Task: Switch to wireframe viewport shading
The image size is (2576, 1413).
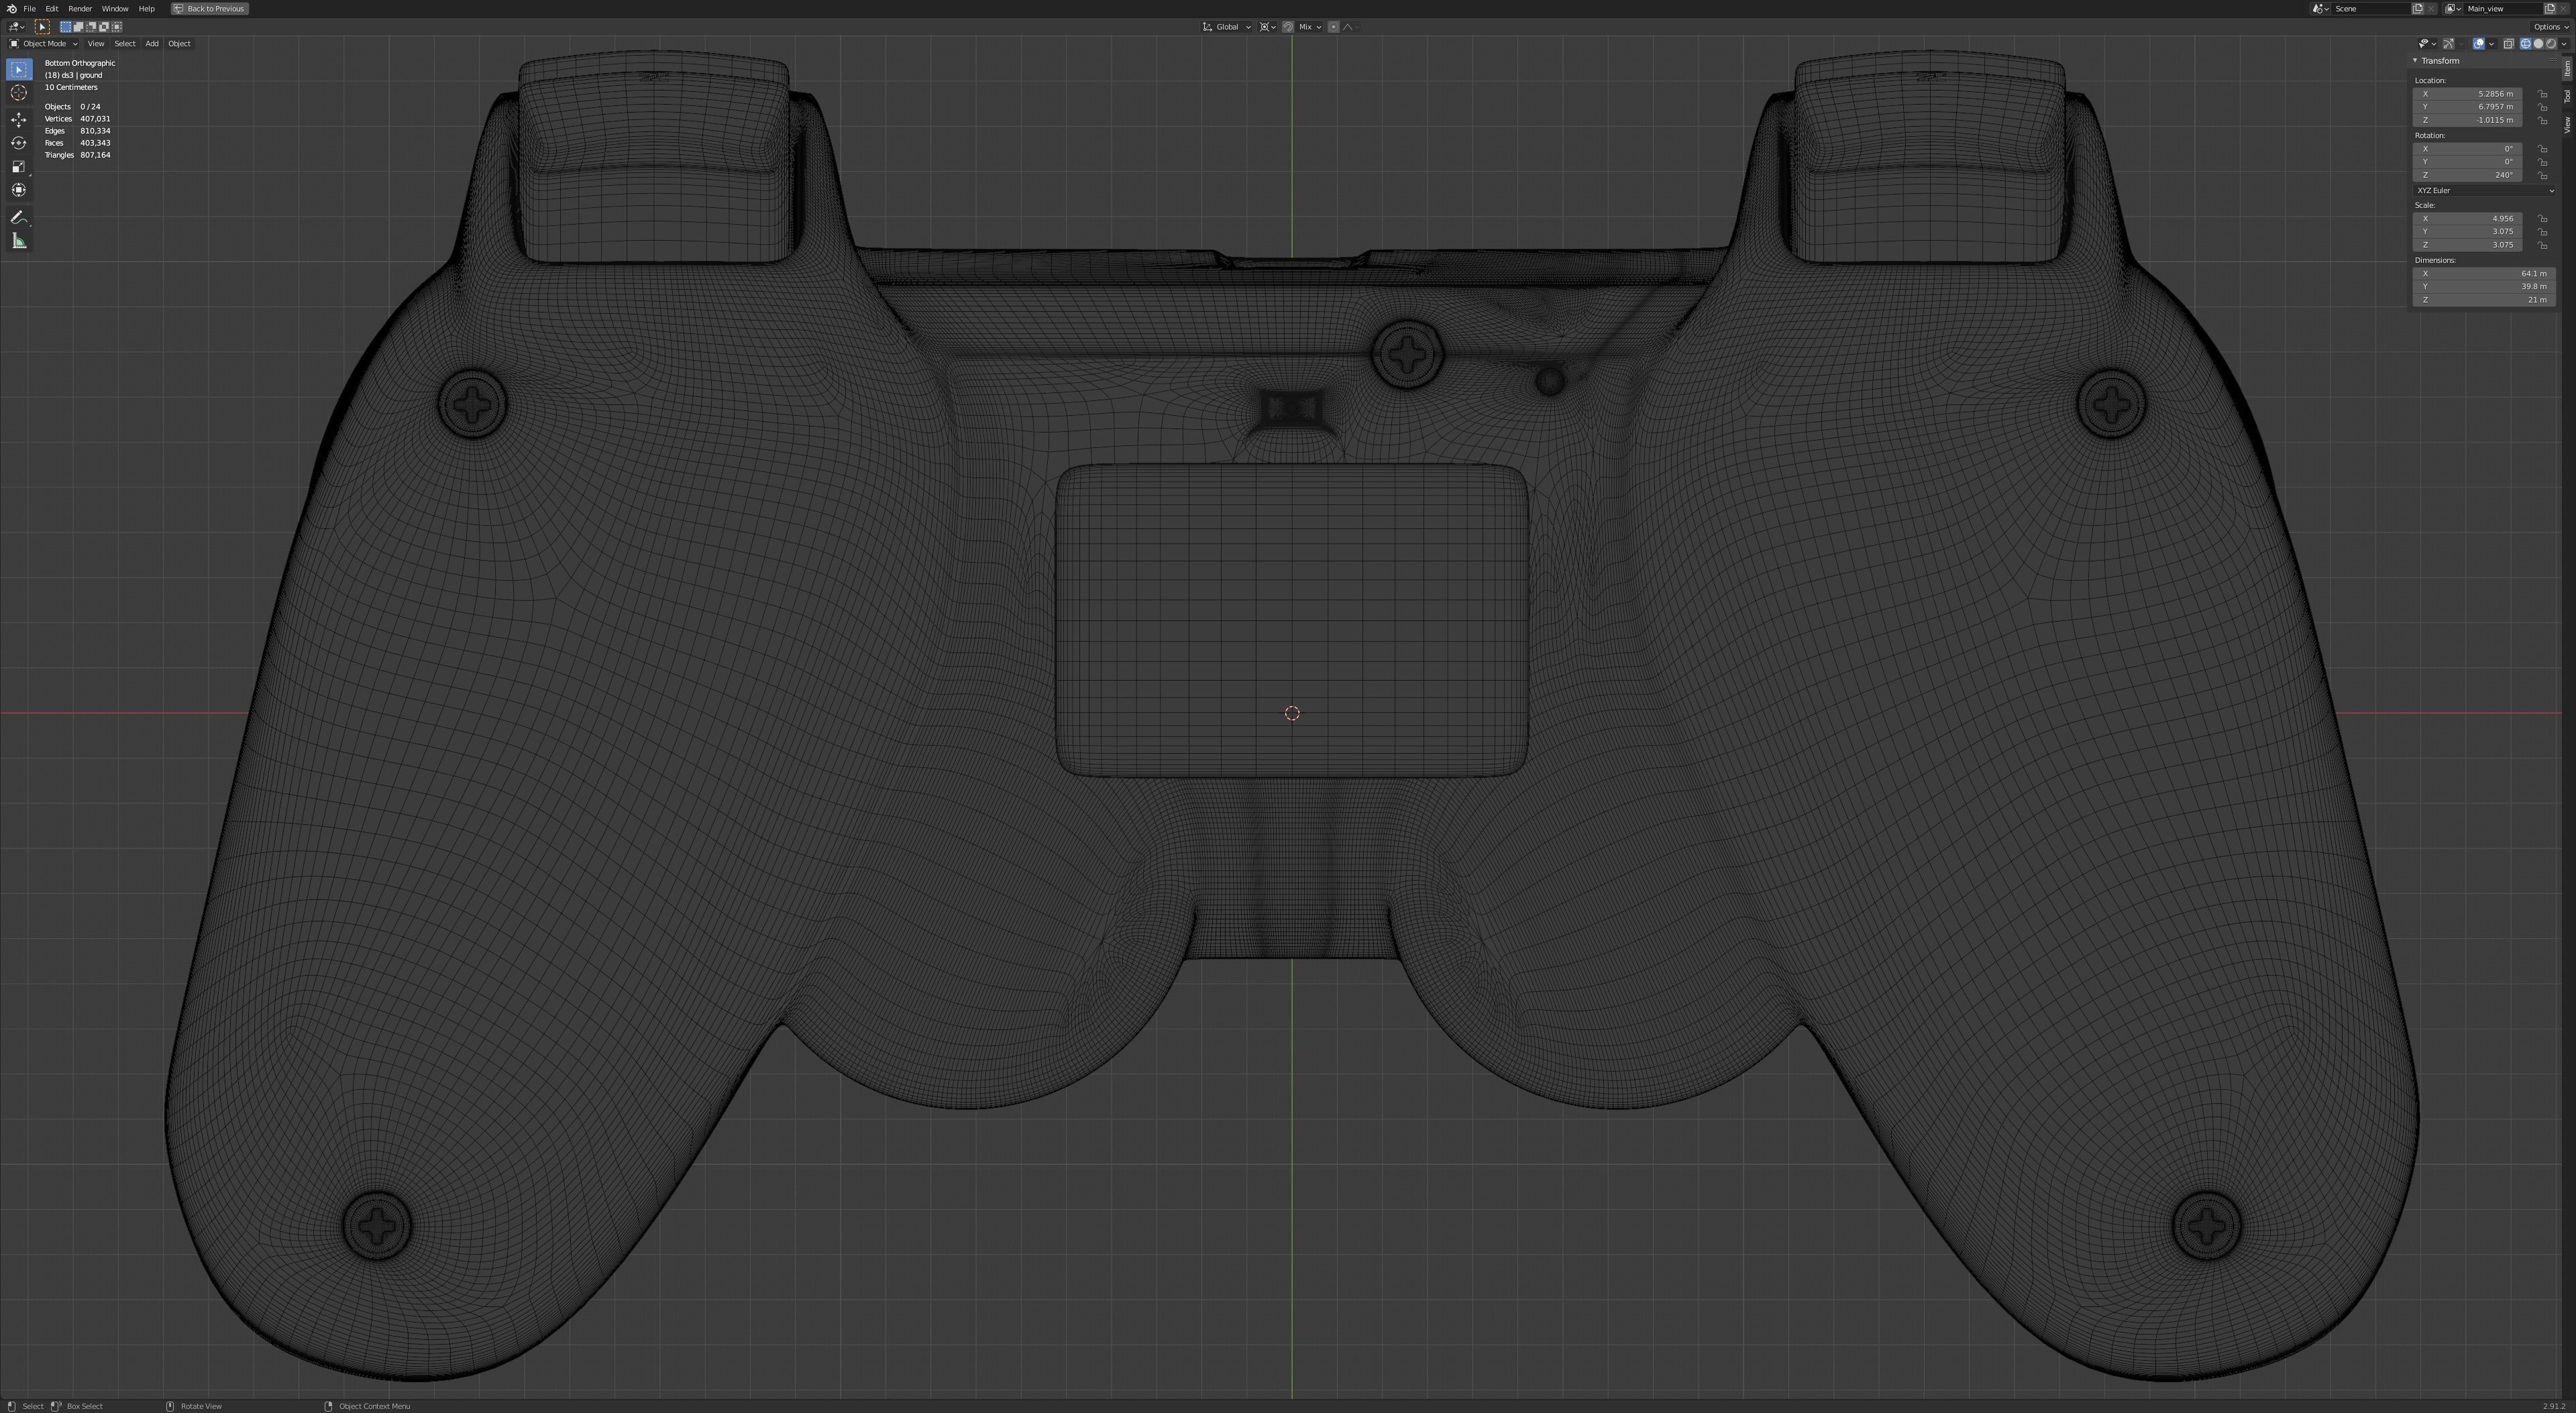Action: click(2525, 44)
